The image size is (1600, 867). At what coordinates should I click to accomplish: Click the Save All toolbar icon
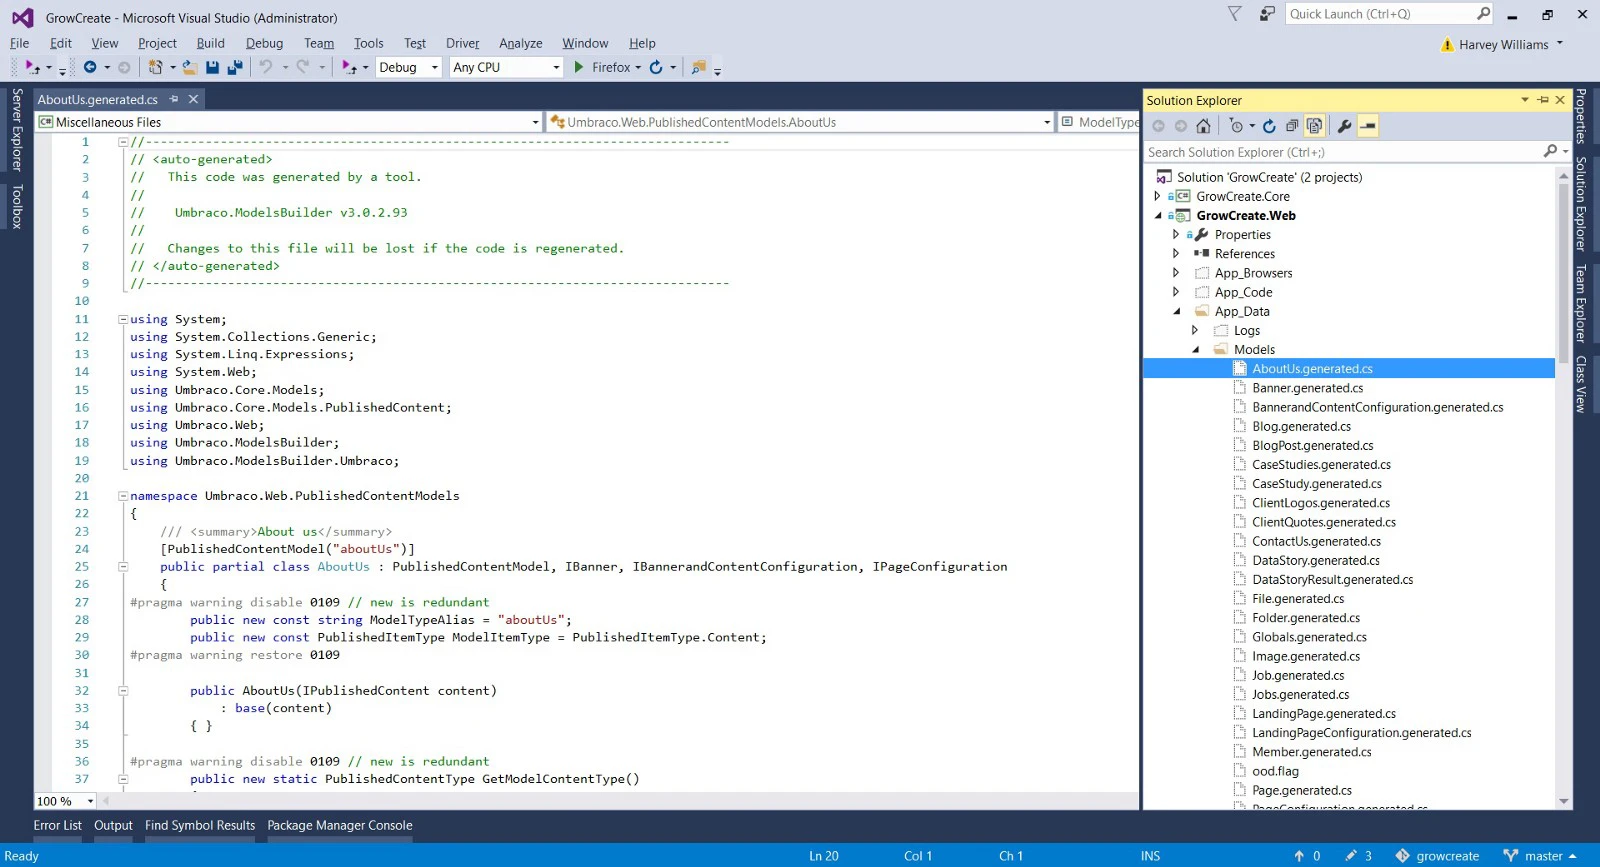click(235, 67)
